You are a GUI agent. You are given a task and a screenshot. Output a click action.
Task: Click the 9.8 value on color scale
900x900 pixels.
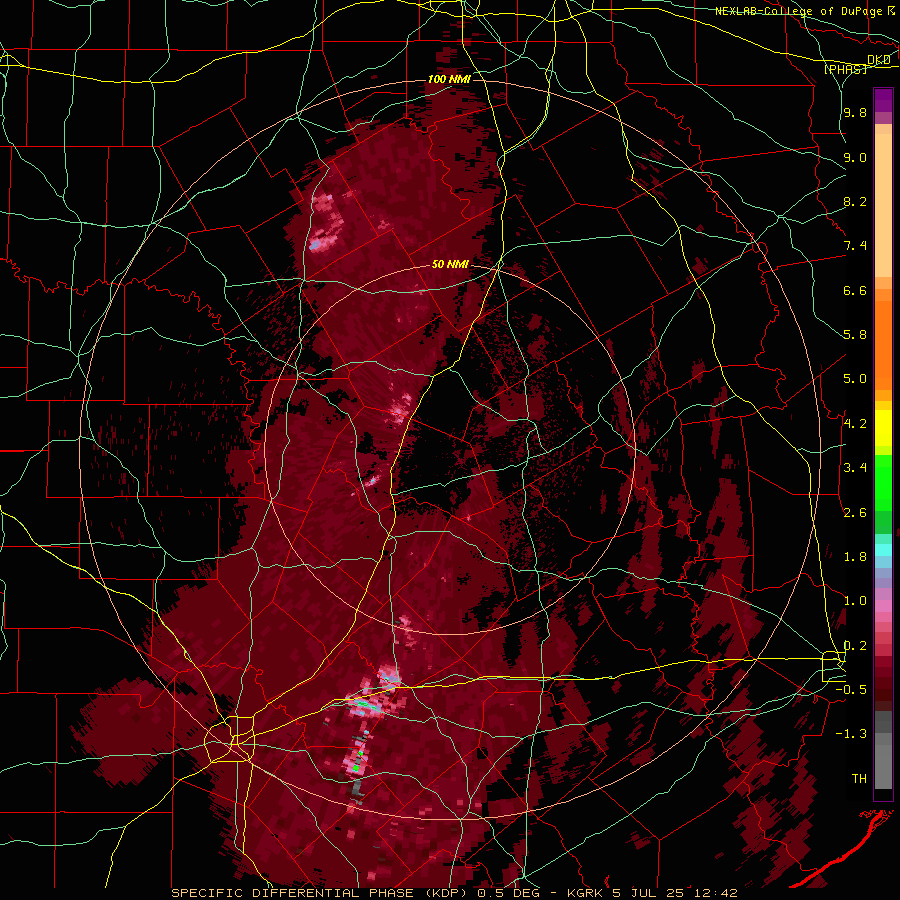855,113
